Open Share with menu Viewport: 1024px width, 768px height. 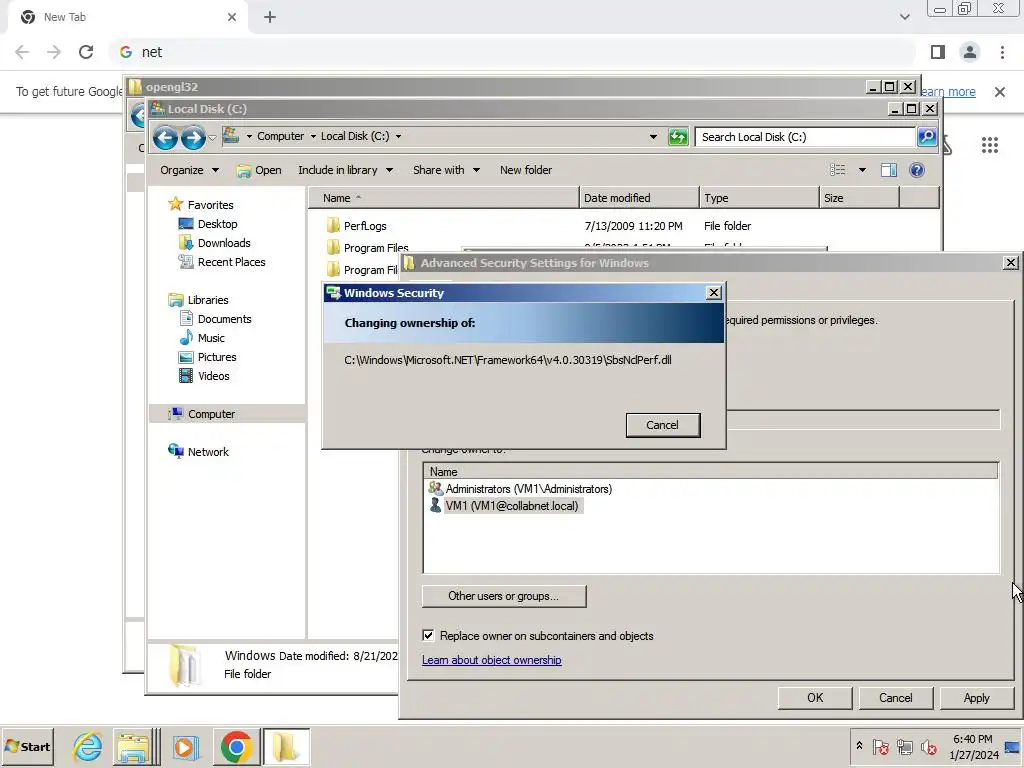[446, 170]
